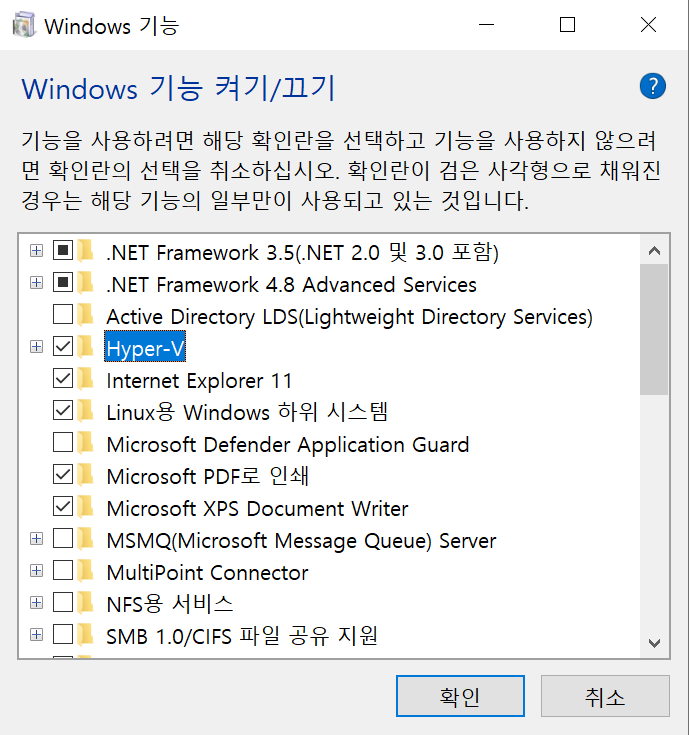Click the Windows Features title bar icon

click(24, 25)
